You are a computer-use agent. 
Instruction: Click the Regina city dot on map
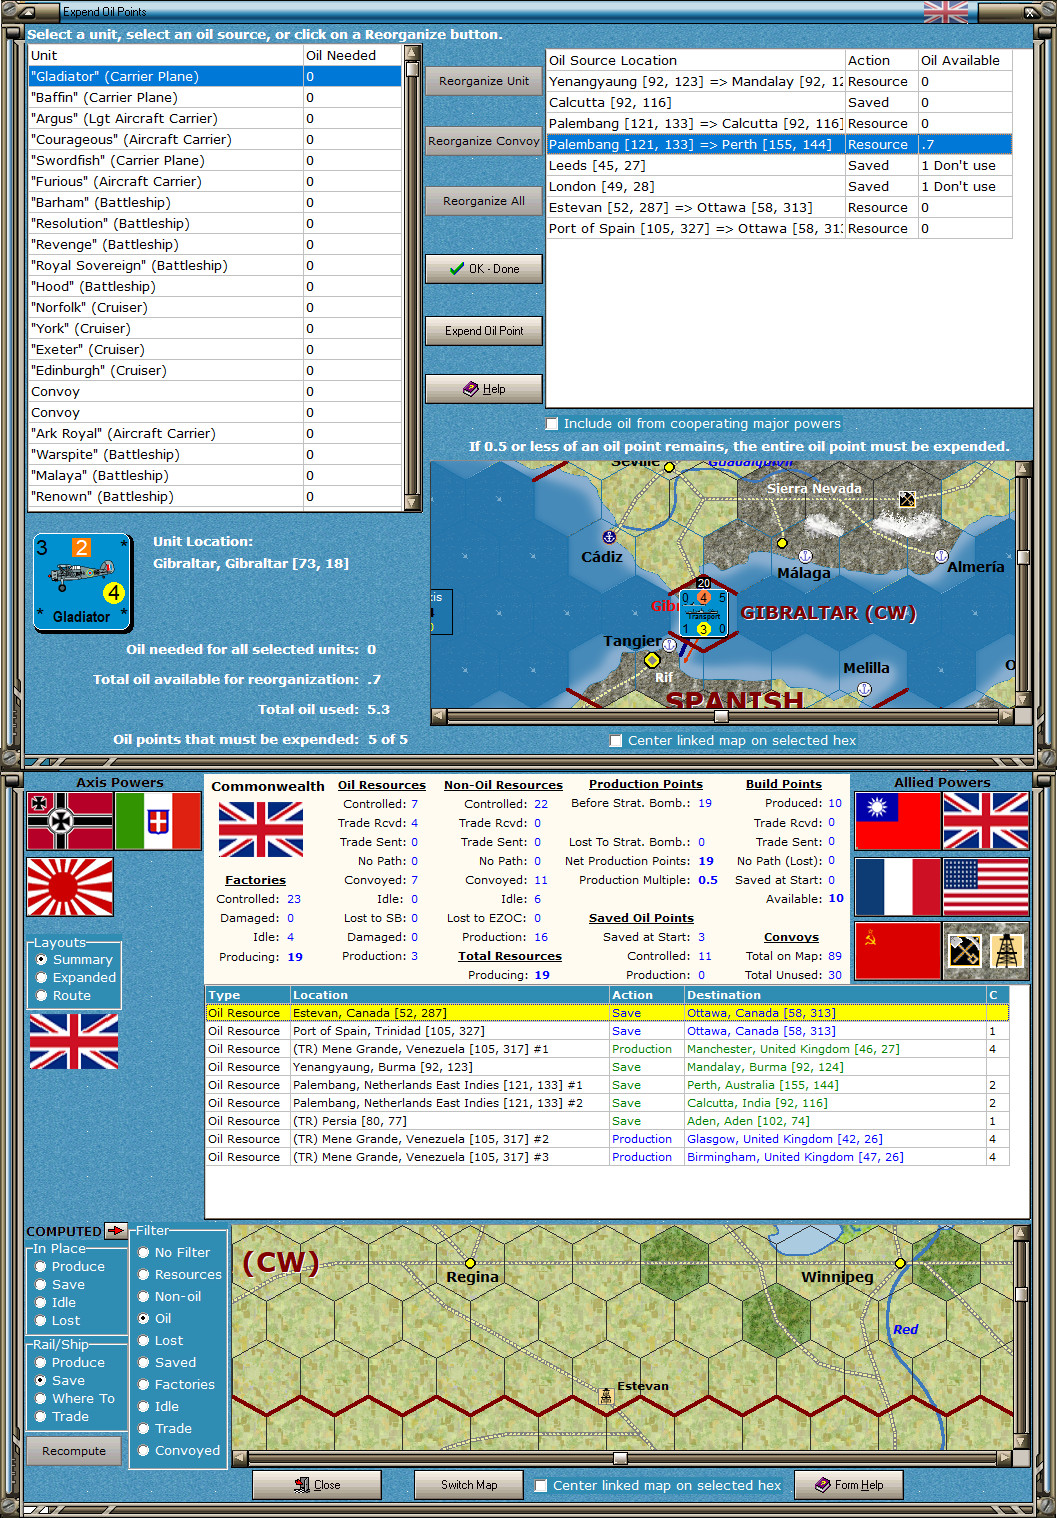(x=470, y=1263)
